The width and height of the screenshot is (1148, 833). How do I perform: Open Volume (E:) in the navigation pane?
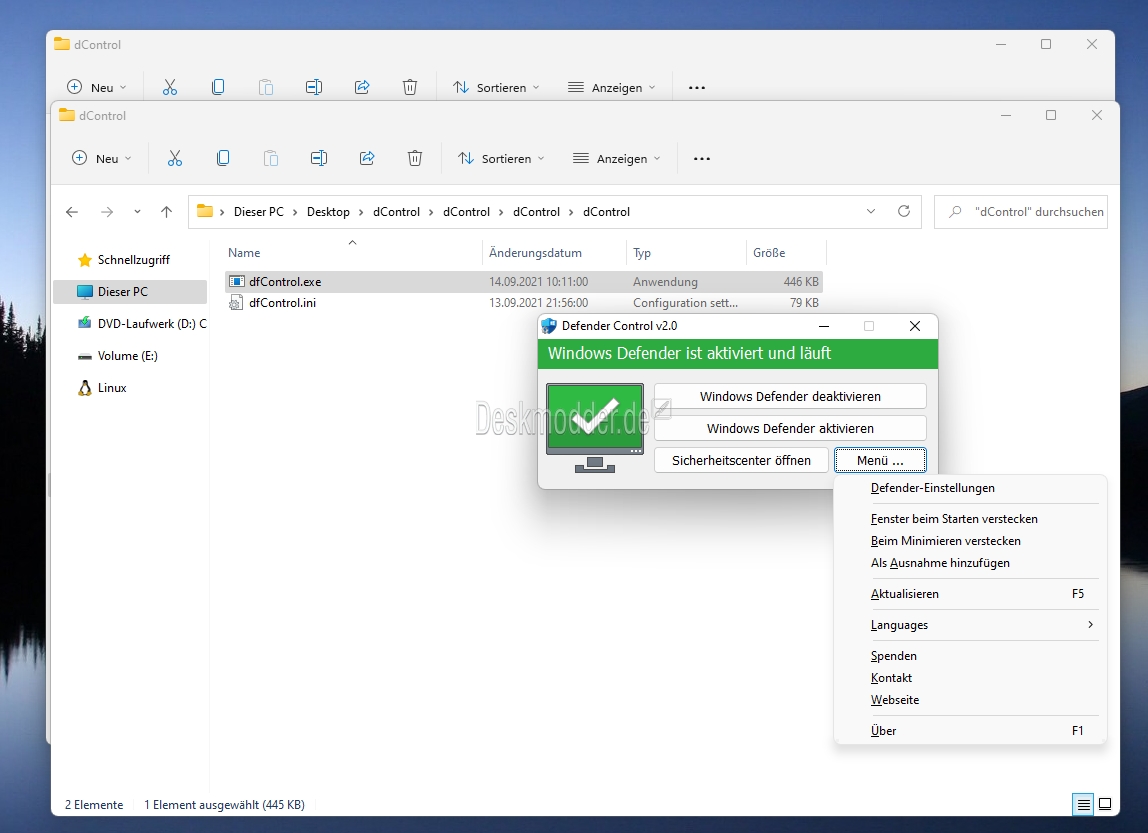pos(130,356)
